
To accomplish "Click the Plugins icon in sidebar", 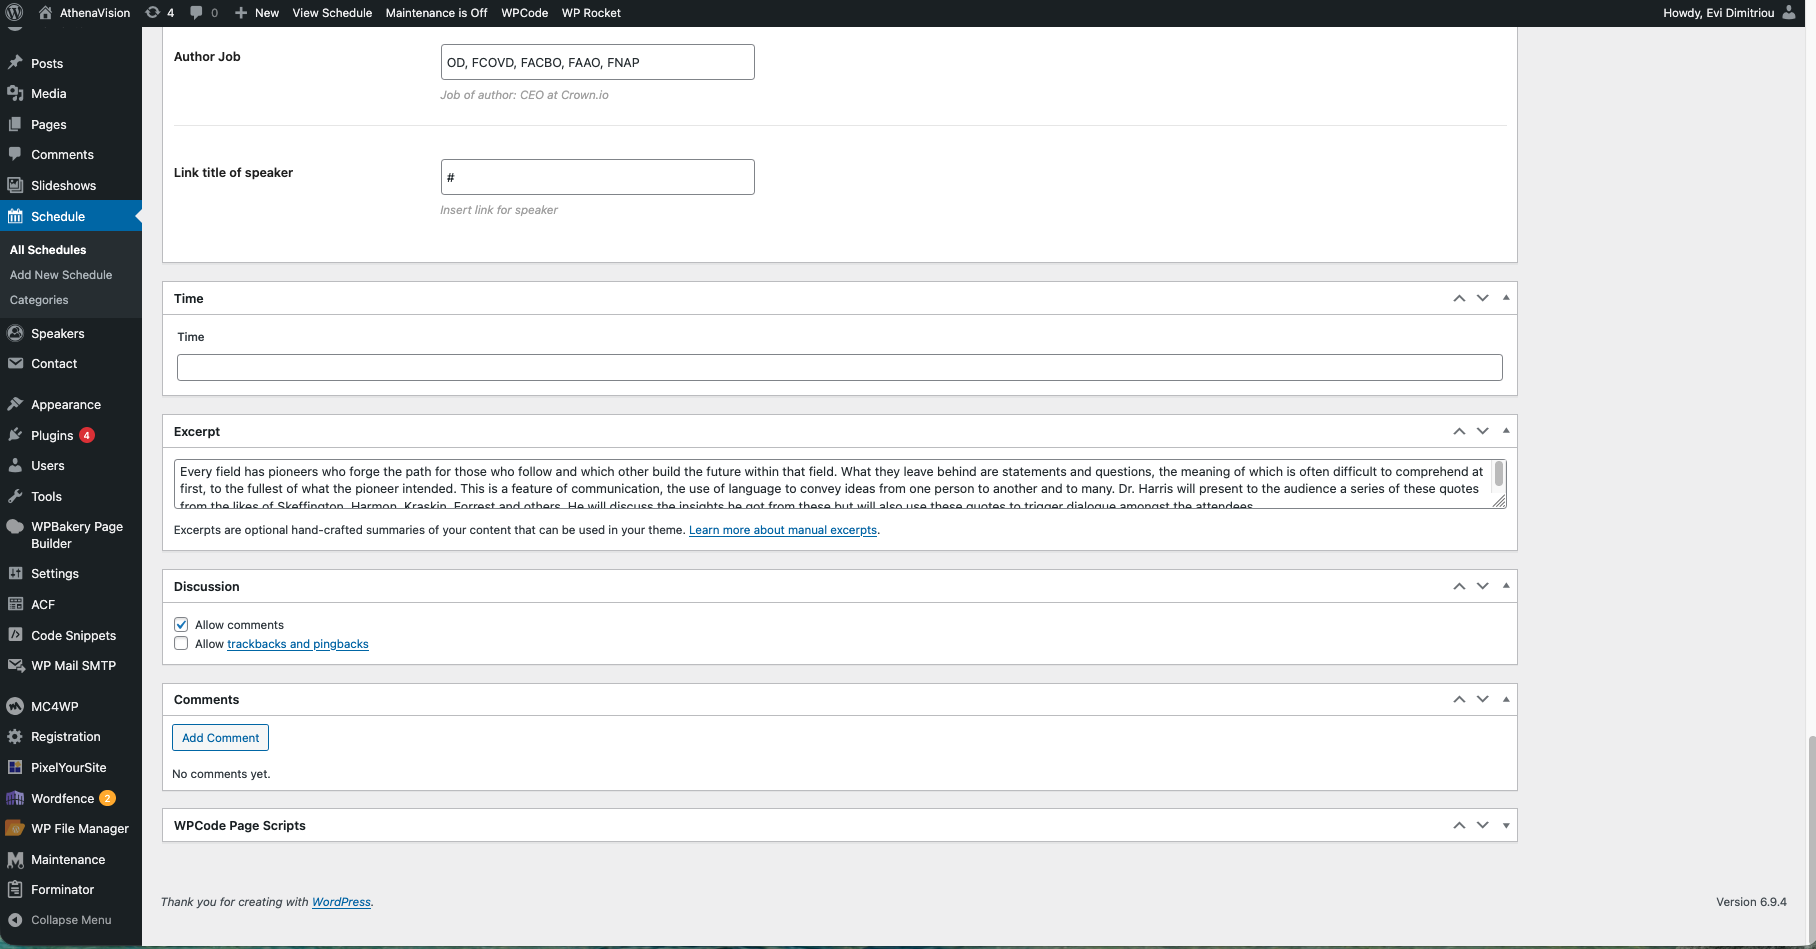I will coord(15,435).
